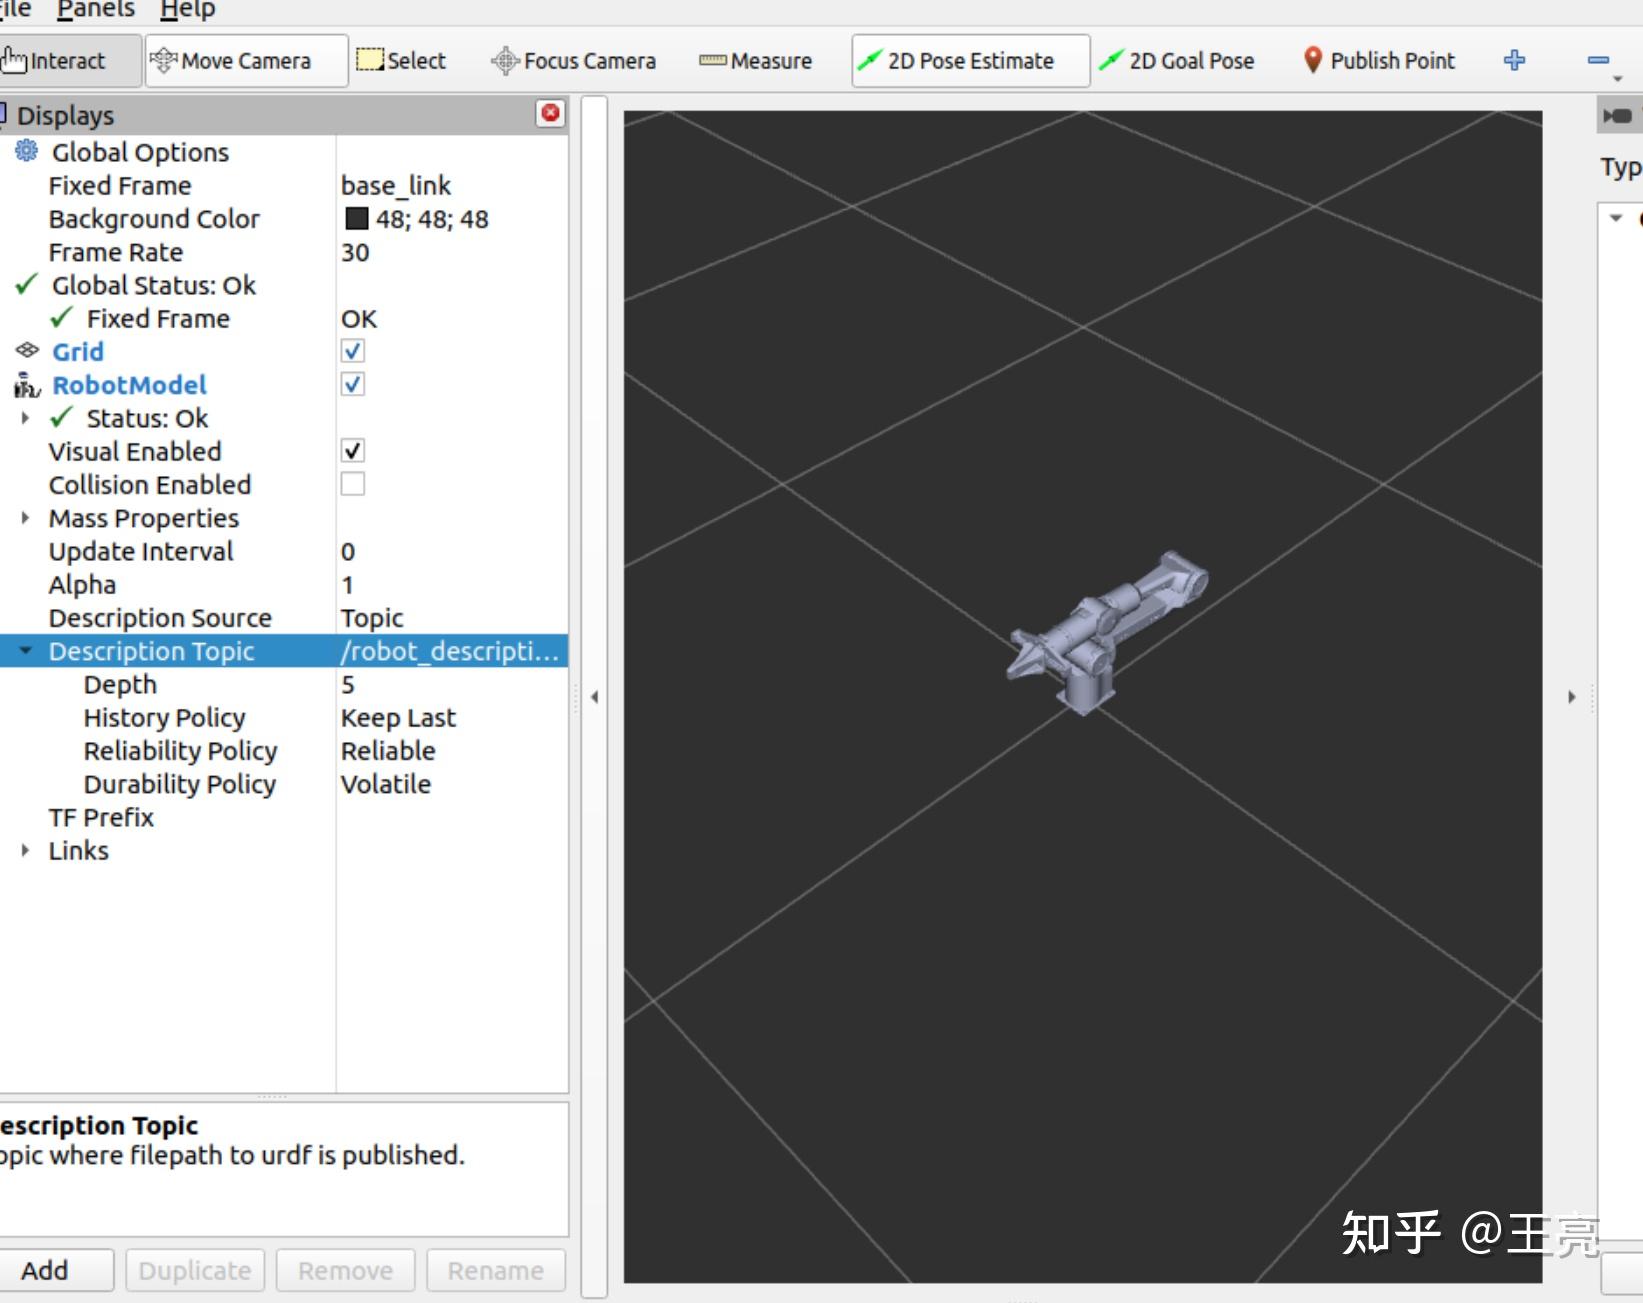This screenshot has width=1643, height=1303.
Task: Expand Mass Properties
Action: [25, 518]
